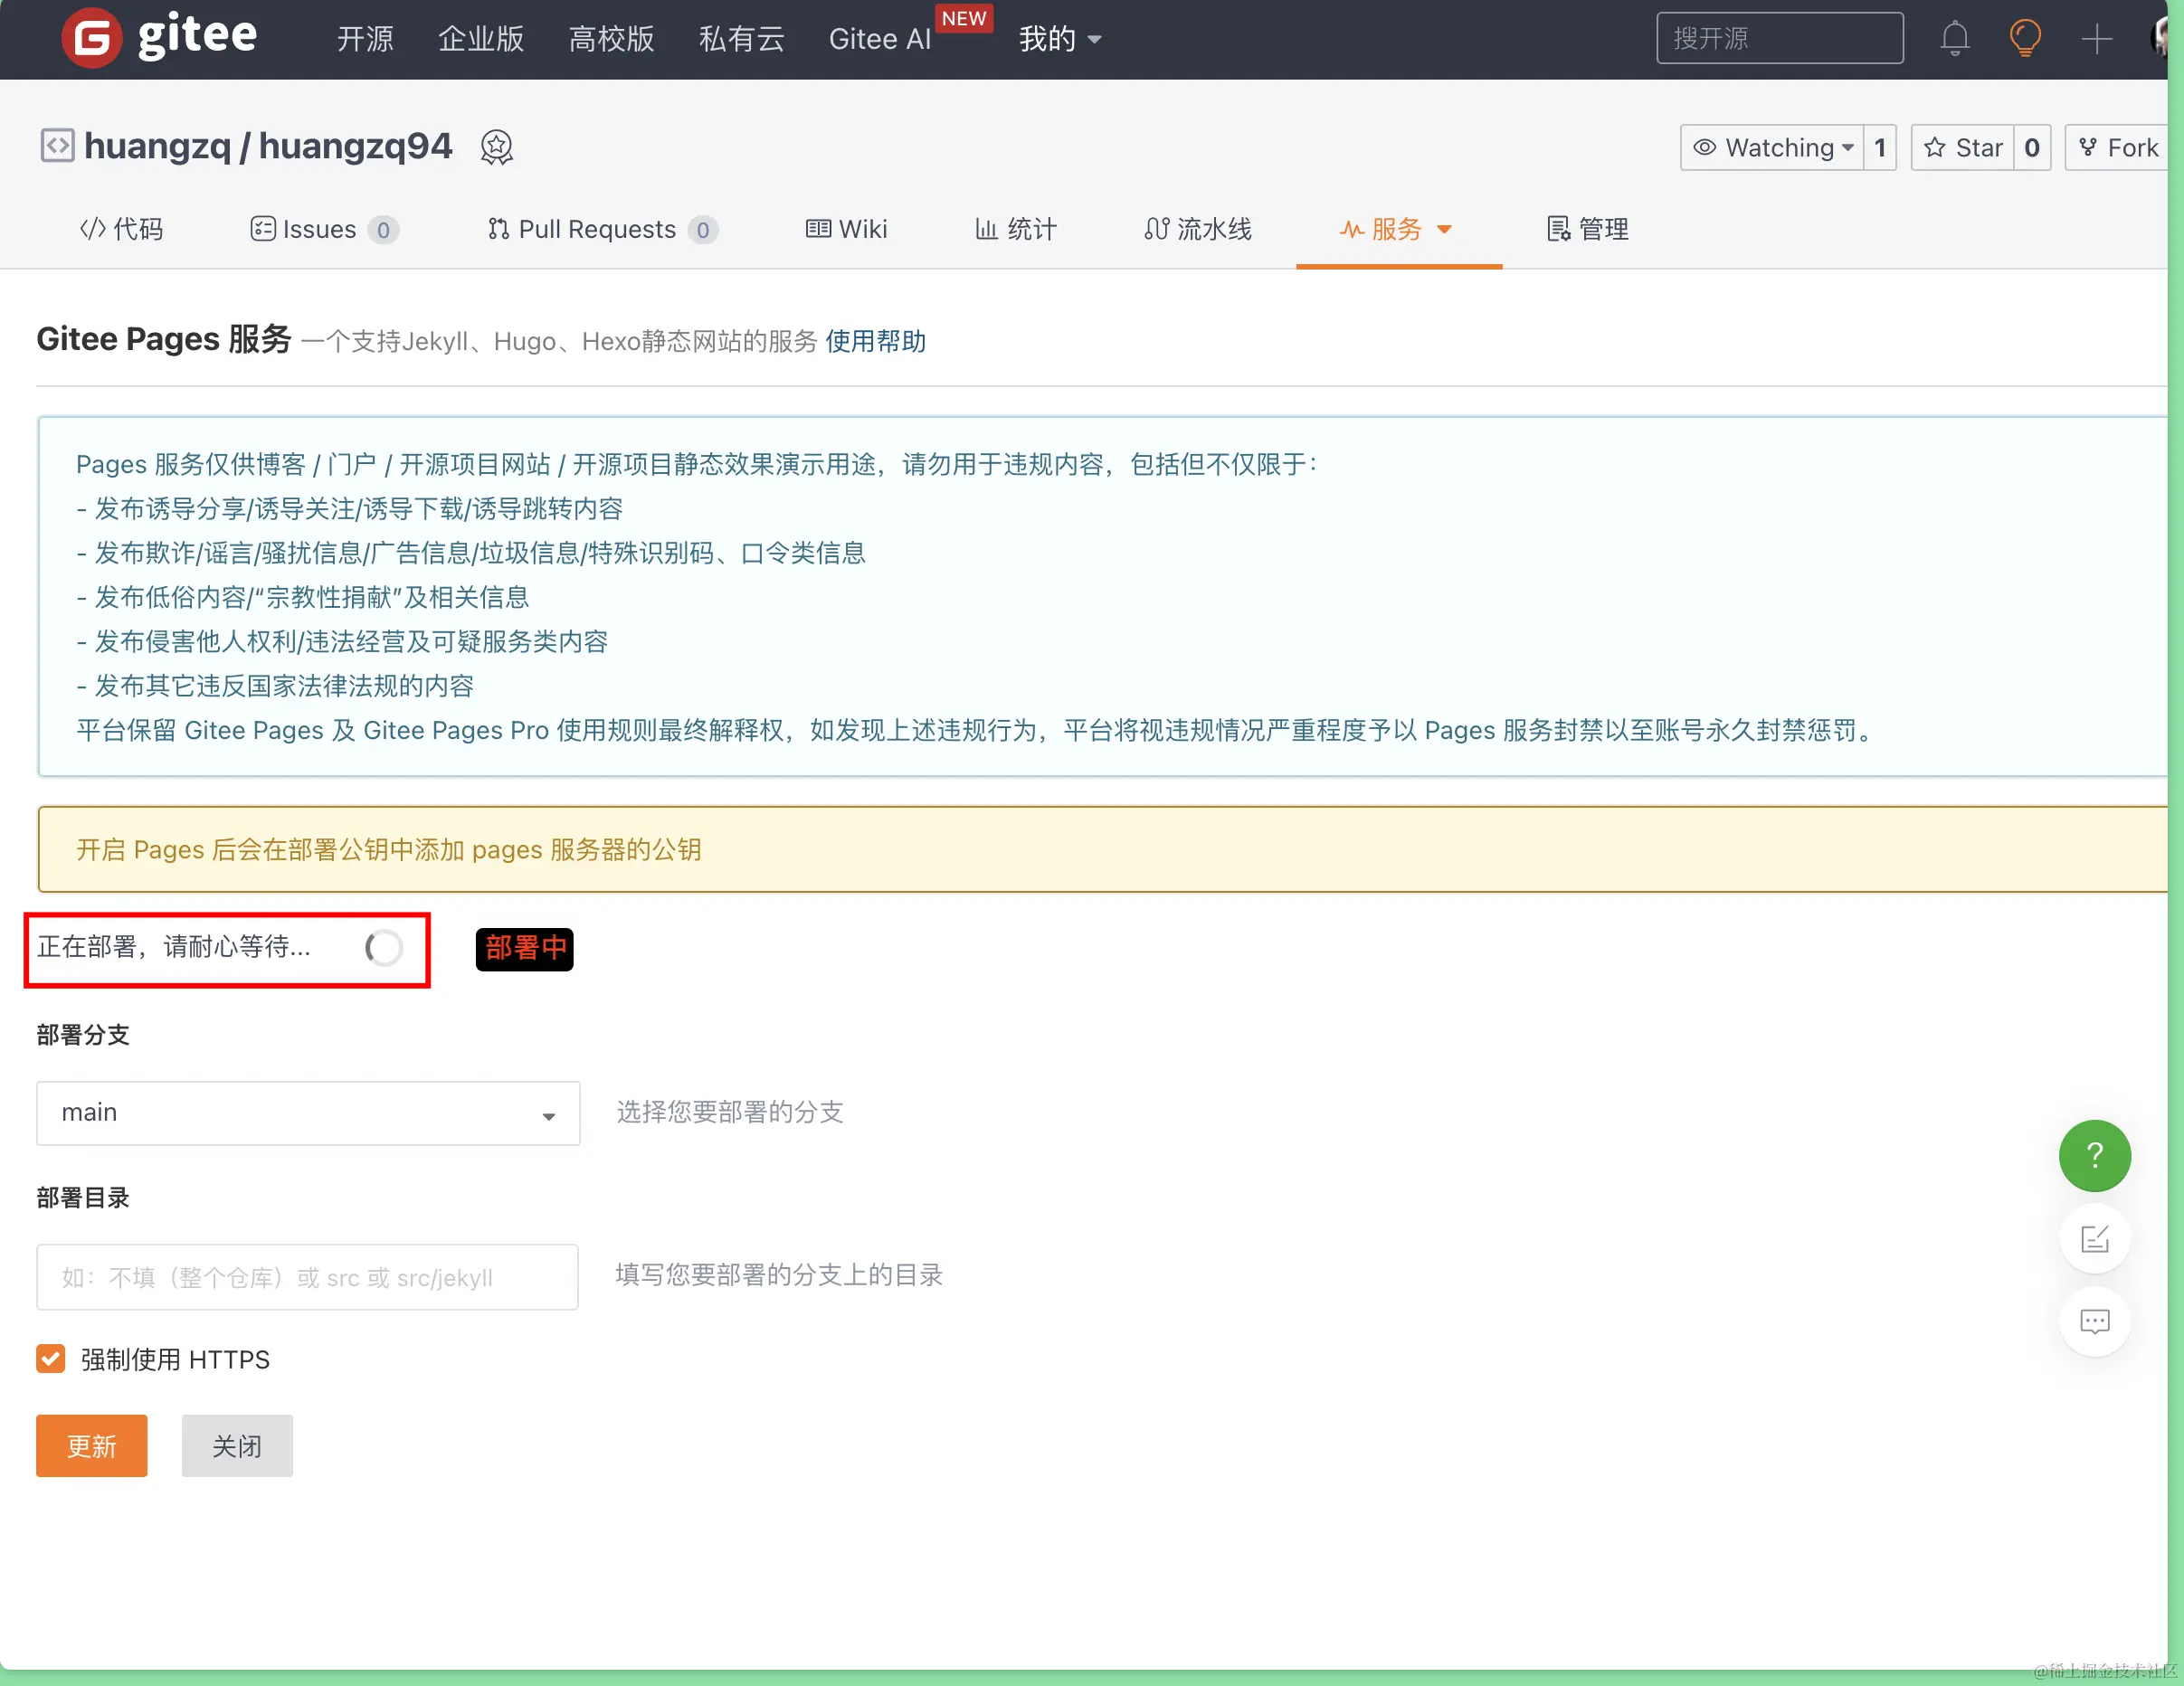Open the 统计 tab
Viewport: 2184px width, 1686px height.
tap(1015, 229)
